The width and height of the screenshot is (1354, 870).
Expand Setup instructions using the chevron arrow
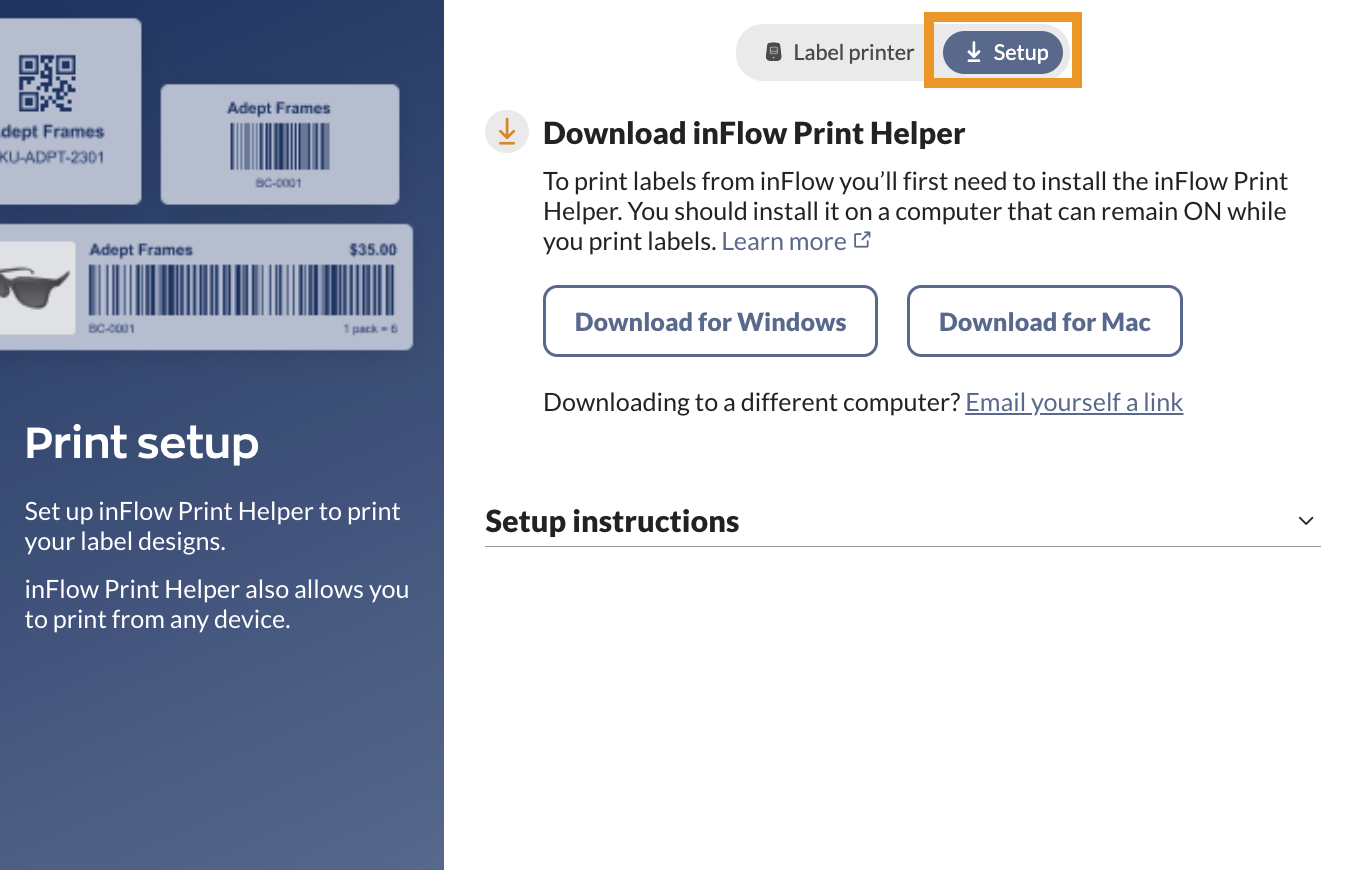(x=1305, y=521)
